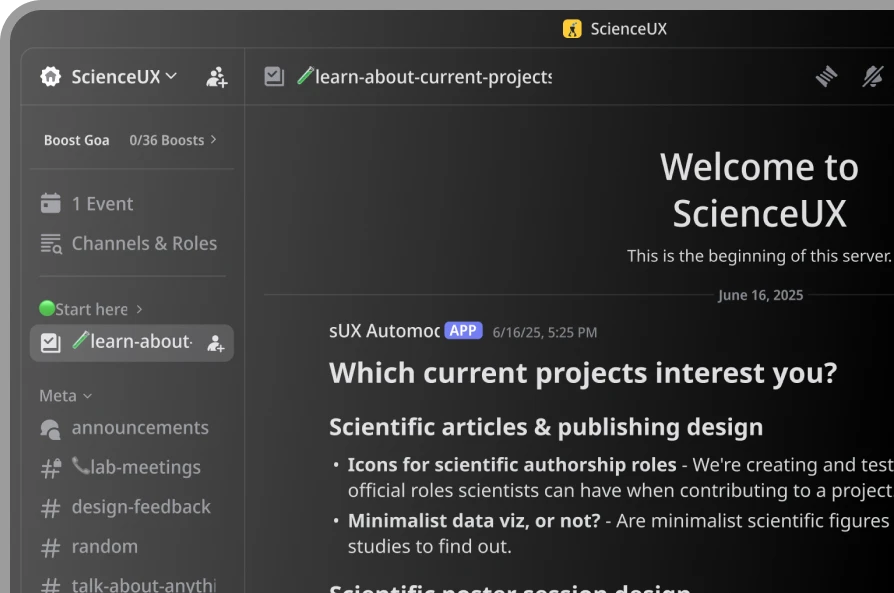Click the sUX Automod username
Viewport: 894px width, 593px height.
[384, 331]
